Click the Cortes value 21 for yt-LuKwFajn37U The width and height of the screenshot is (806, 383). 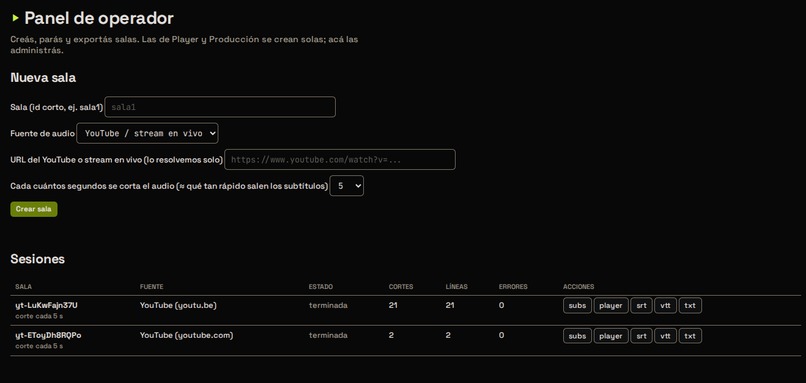pyautogui.click(x=393, y=305)
